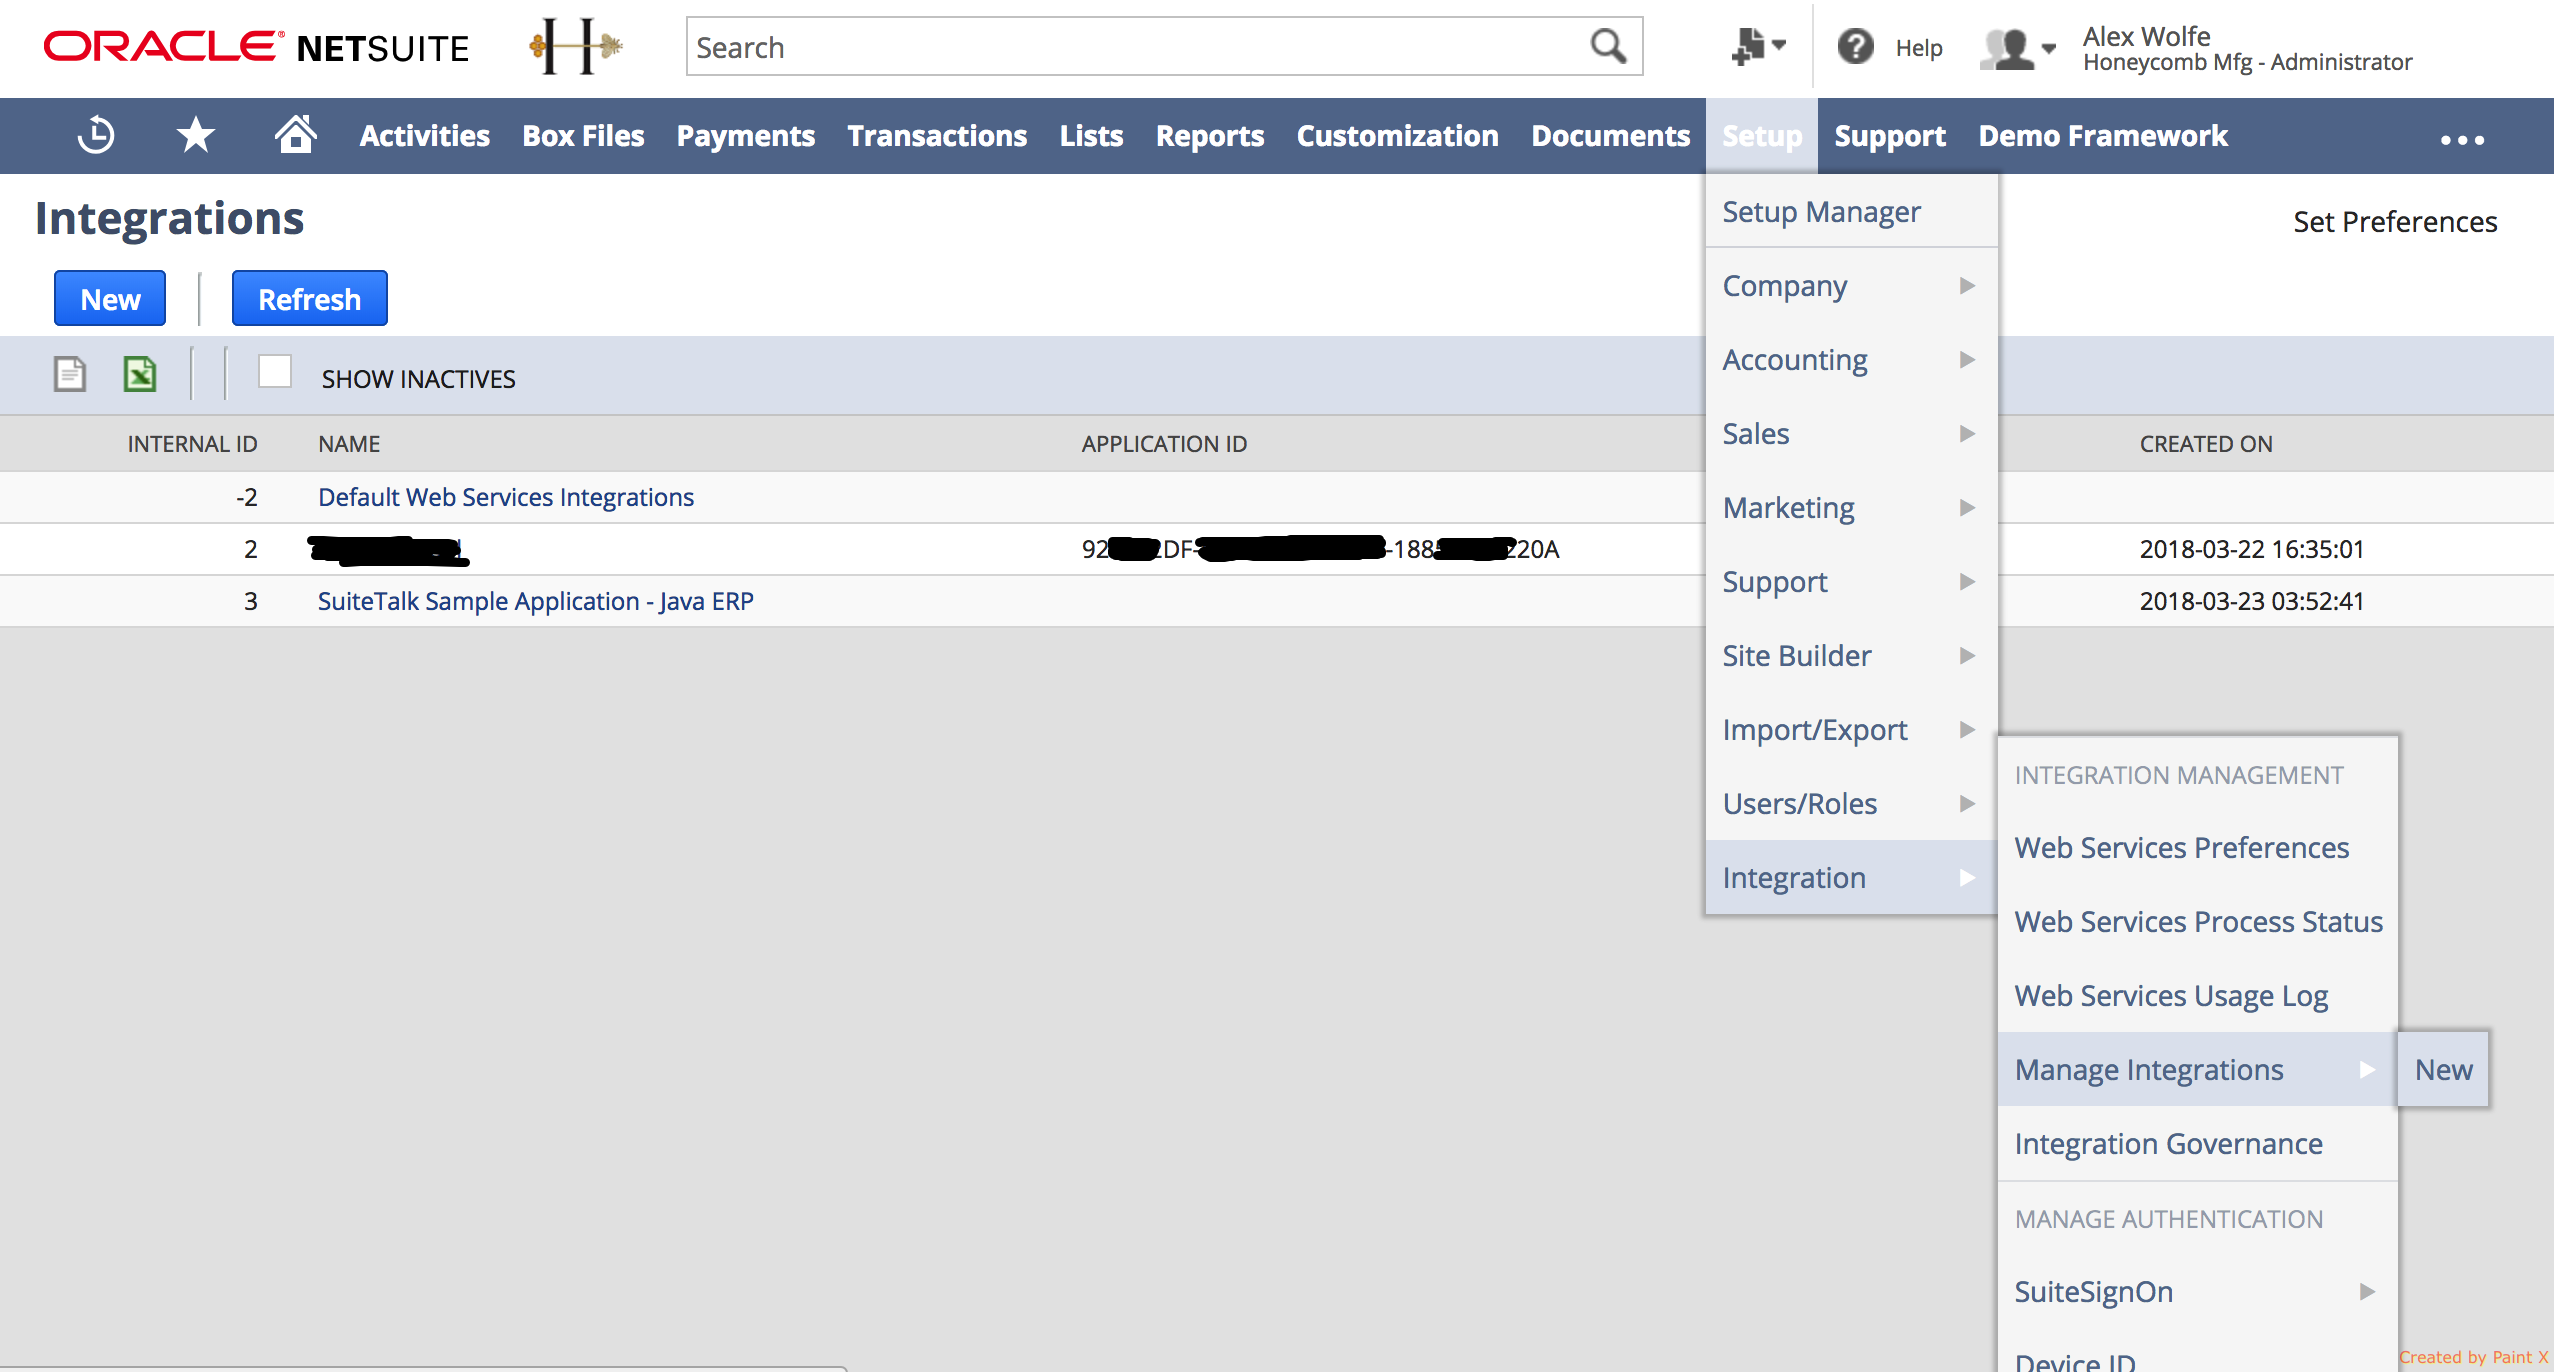2554x1372 pixels.
Task: Expand the Users/Roles submenu arrow
Action: click(1967, 804)
